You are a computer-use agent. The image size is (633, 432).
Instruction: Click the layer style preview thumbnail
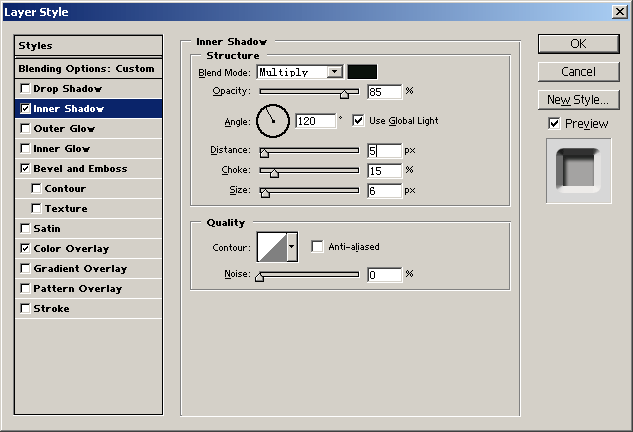click(x=579, y=171)
